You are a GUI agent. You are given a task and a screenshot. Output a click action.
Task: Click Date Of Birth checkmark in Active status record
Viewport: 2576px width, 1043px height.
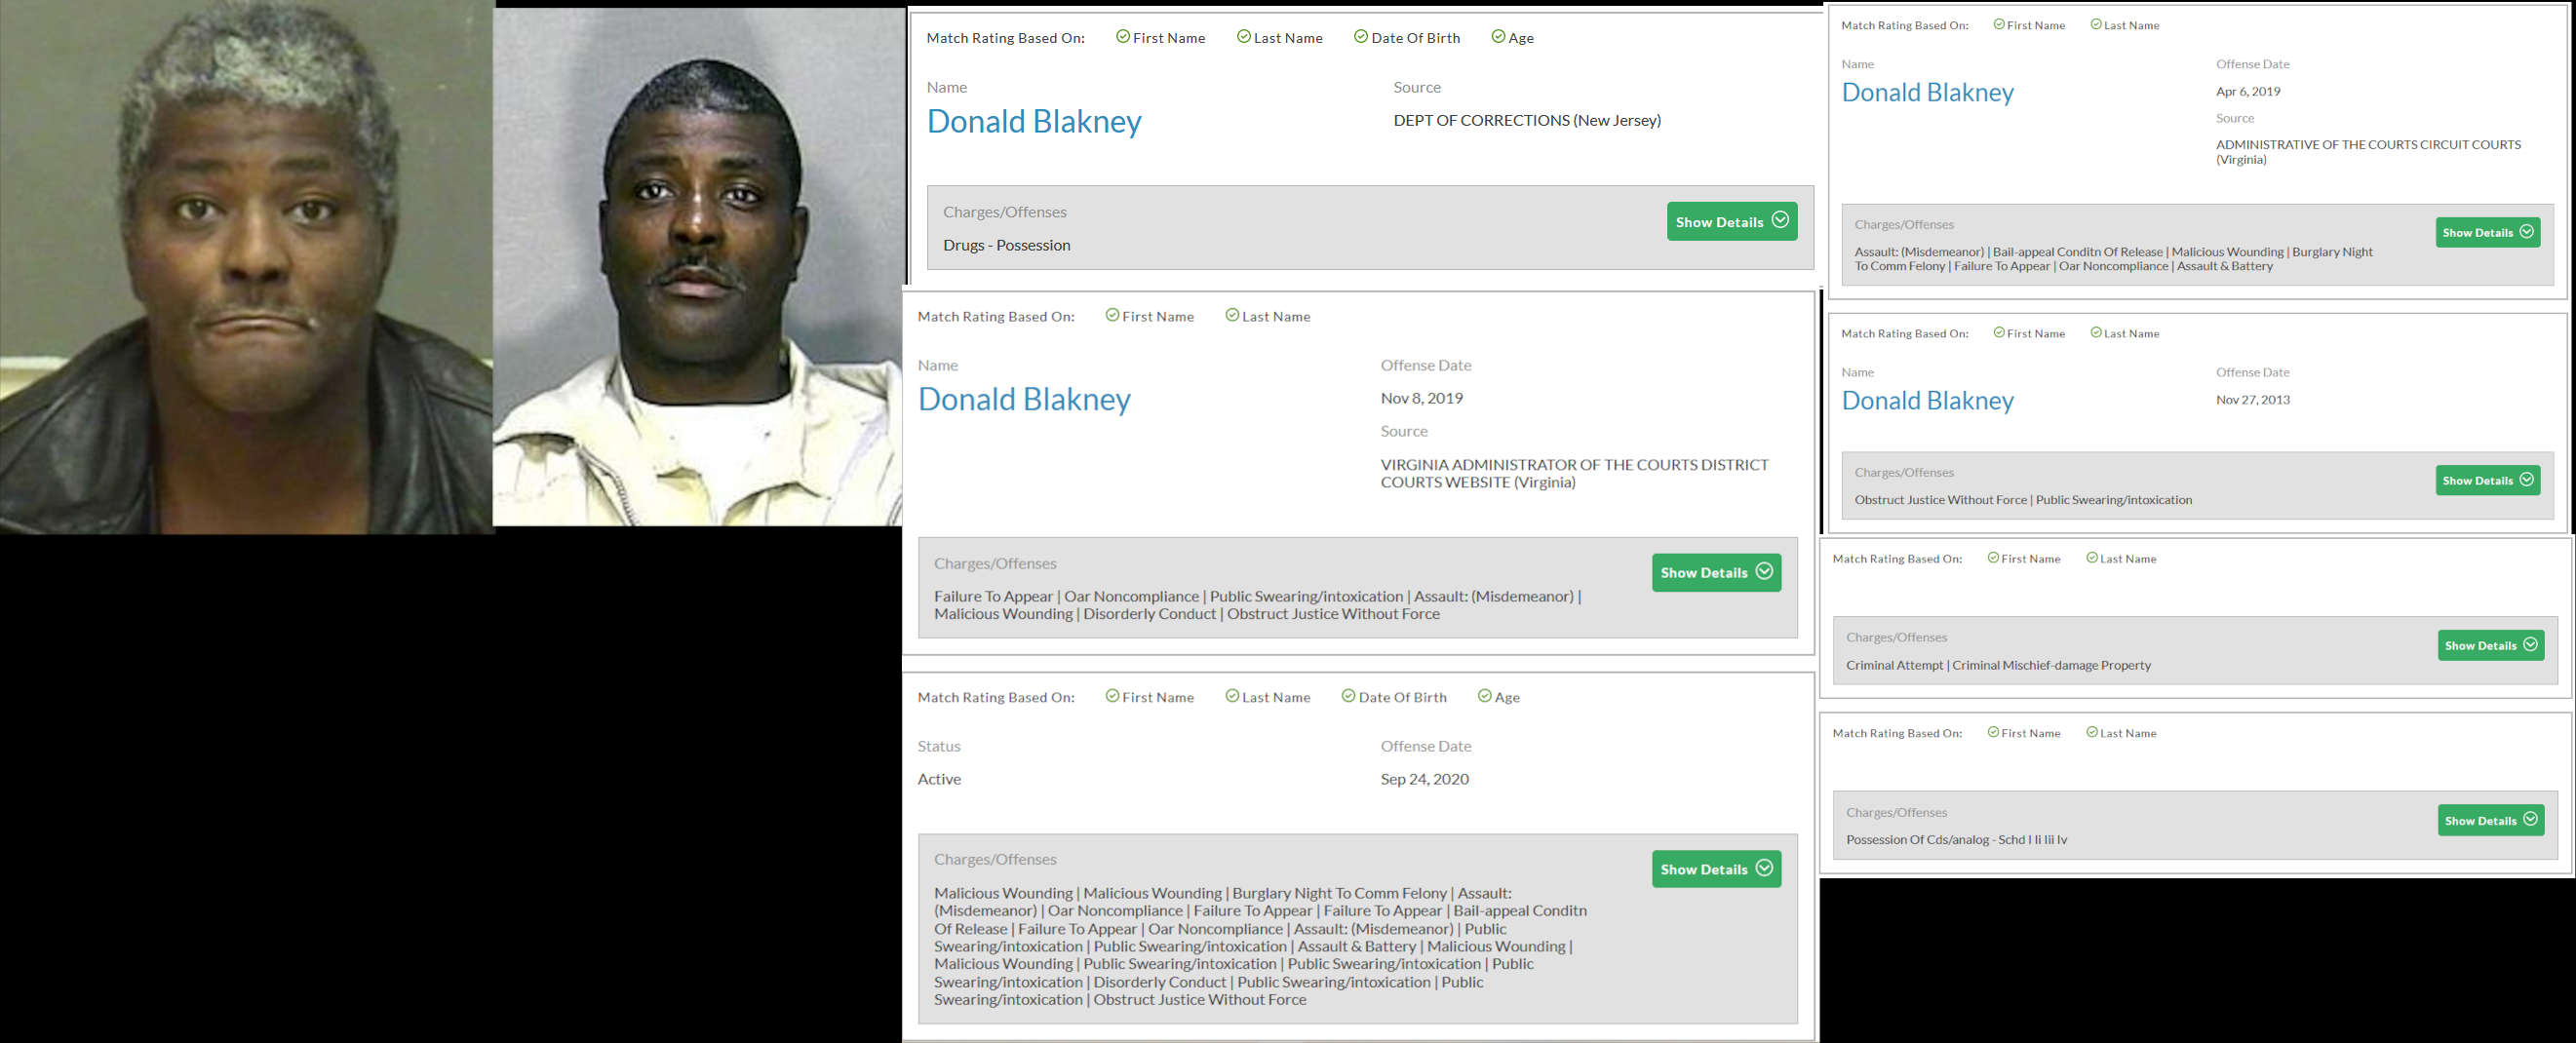(1348, 696)
